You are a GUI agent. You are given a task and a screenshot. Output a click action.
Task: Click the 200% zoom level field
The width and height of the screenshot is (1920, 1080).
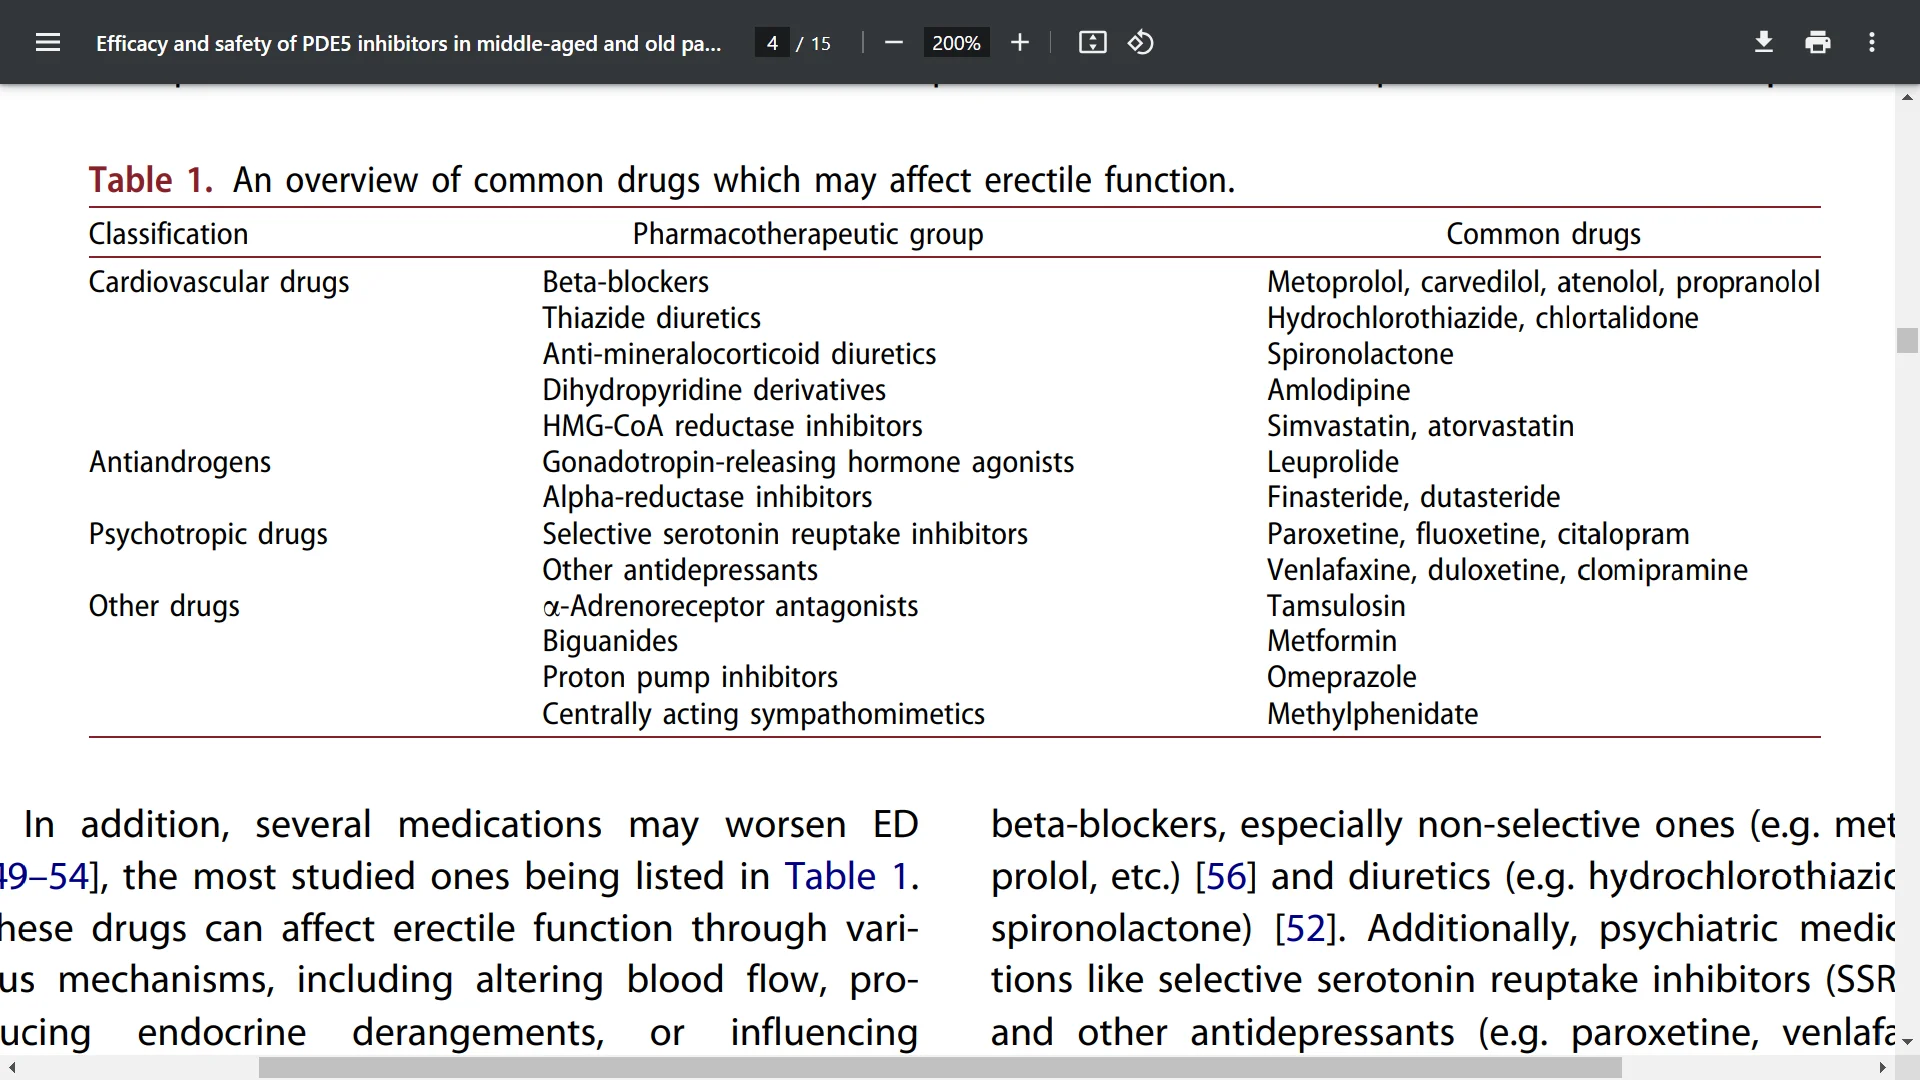tap(956, 43)
